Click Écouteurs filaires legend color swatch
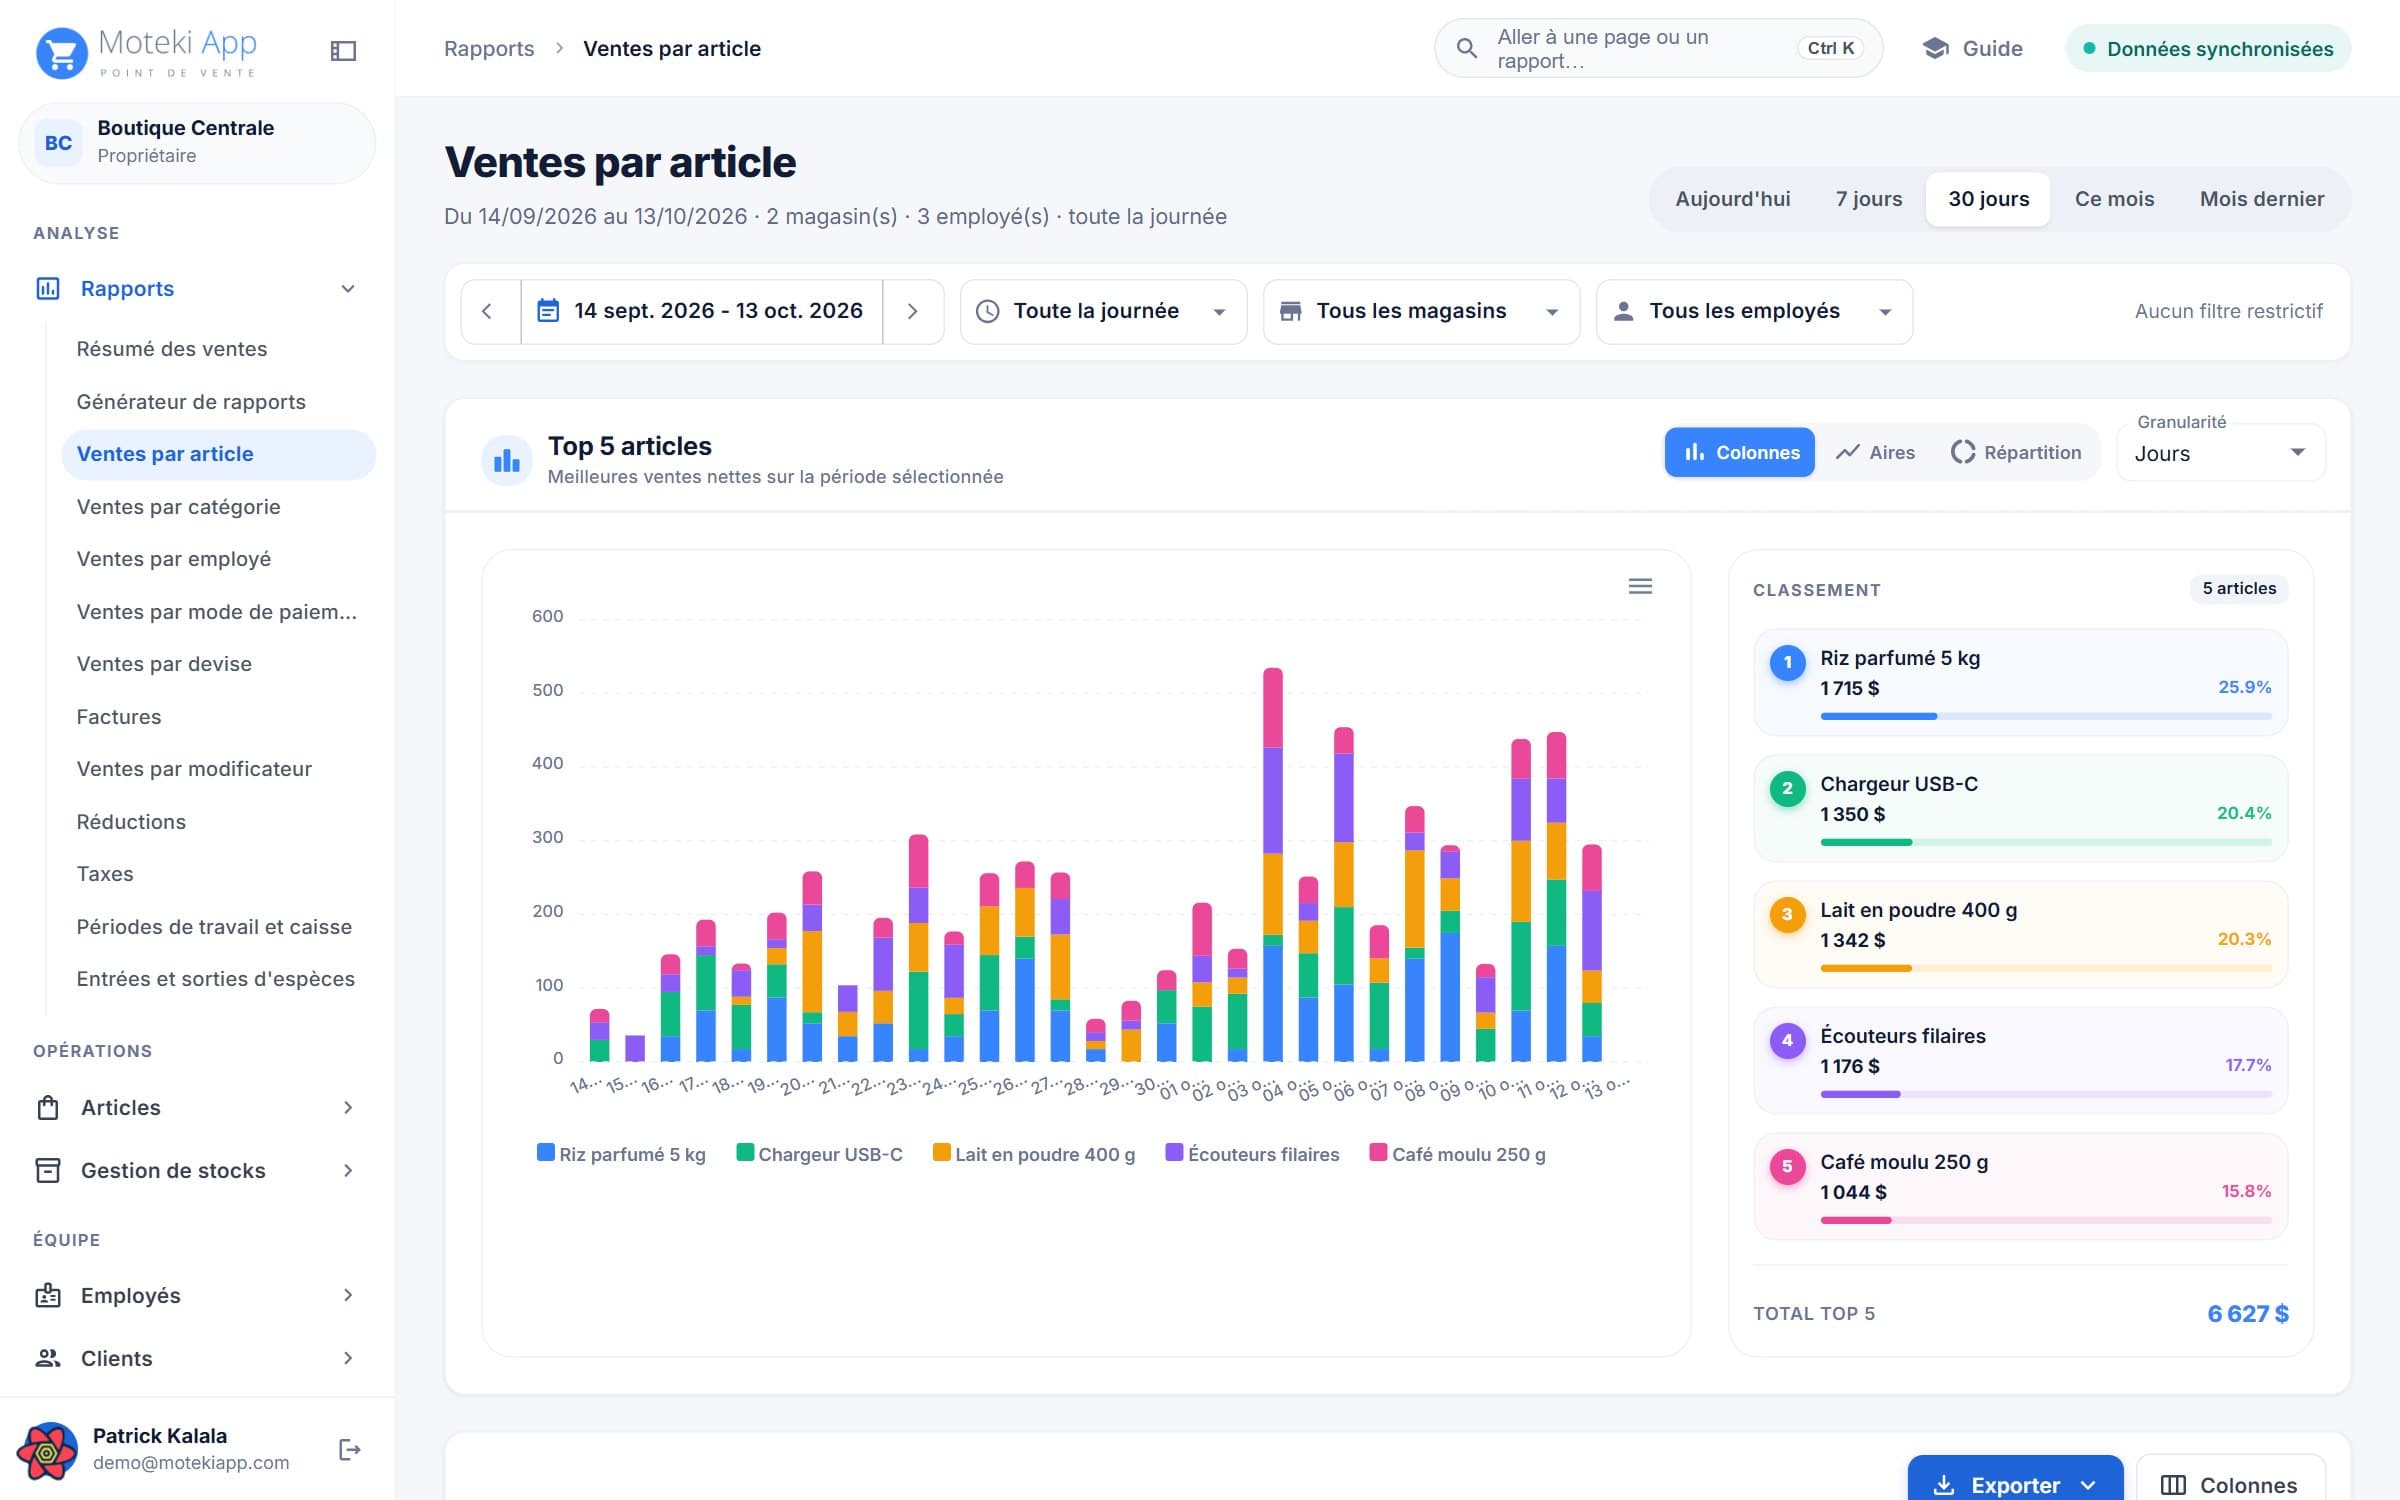Image resolution: width=2400 pixels, height=1500 pixels. coord(1174,1152)
